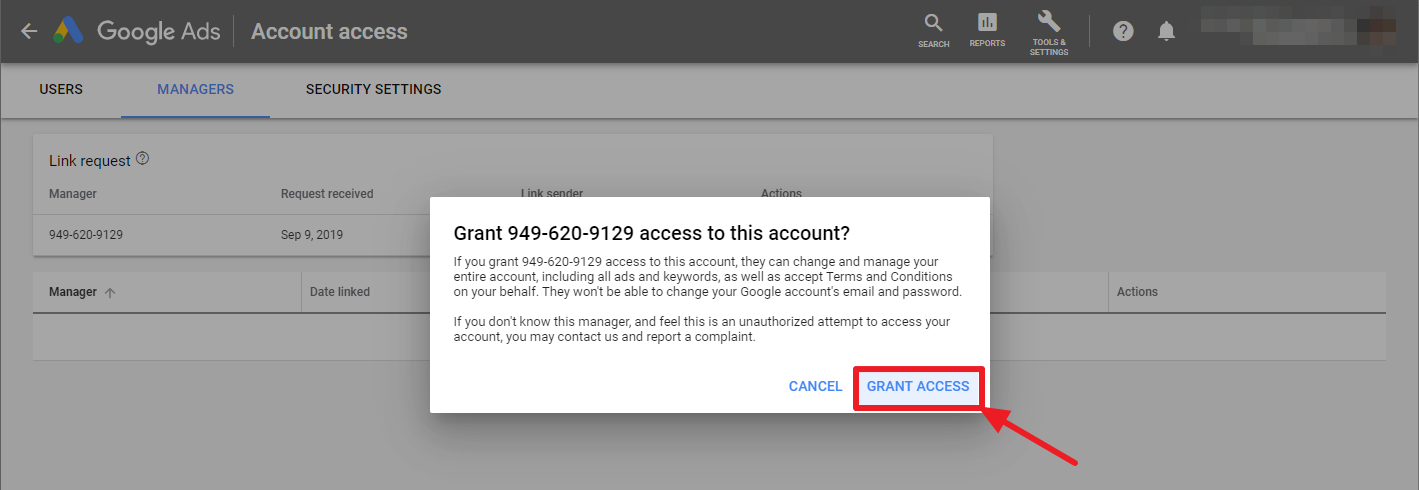Go to the Security Settings tab
The image size is (1419, 490).
(373, 89)
